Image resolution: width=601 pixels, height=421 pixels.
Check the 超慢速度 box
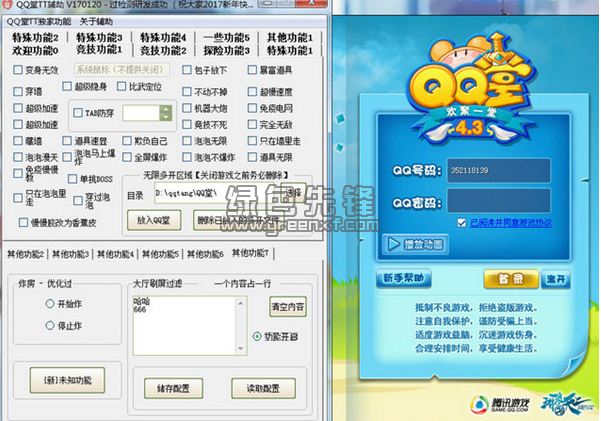tap(252, 91)
